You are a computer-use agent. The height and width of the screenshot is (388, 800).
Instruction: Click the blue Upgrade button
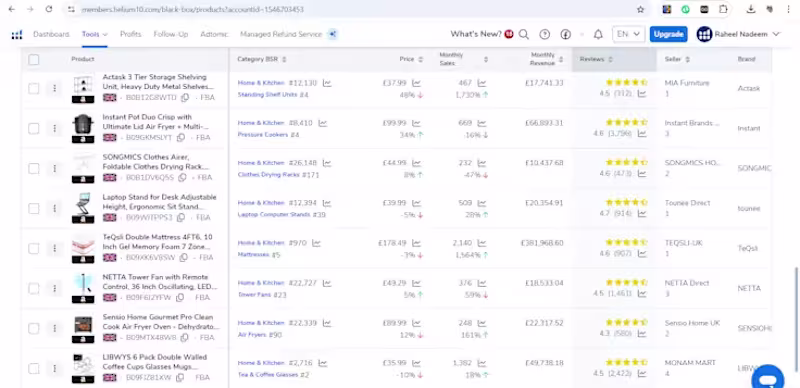(668, 34)
